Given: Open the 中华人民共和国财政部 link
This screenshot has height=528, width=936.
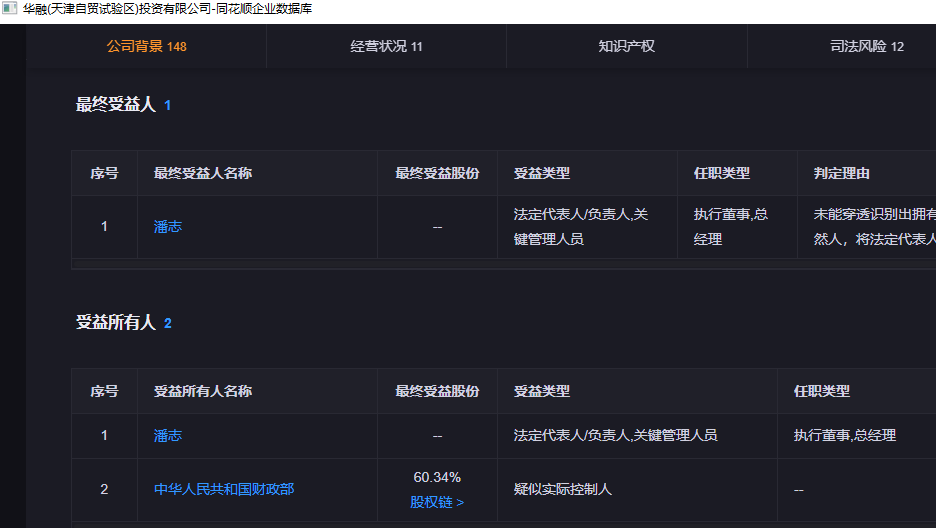Looking at the screenshot, I should pos(224,489).
